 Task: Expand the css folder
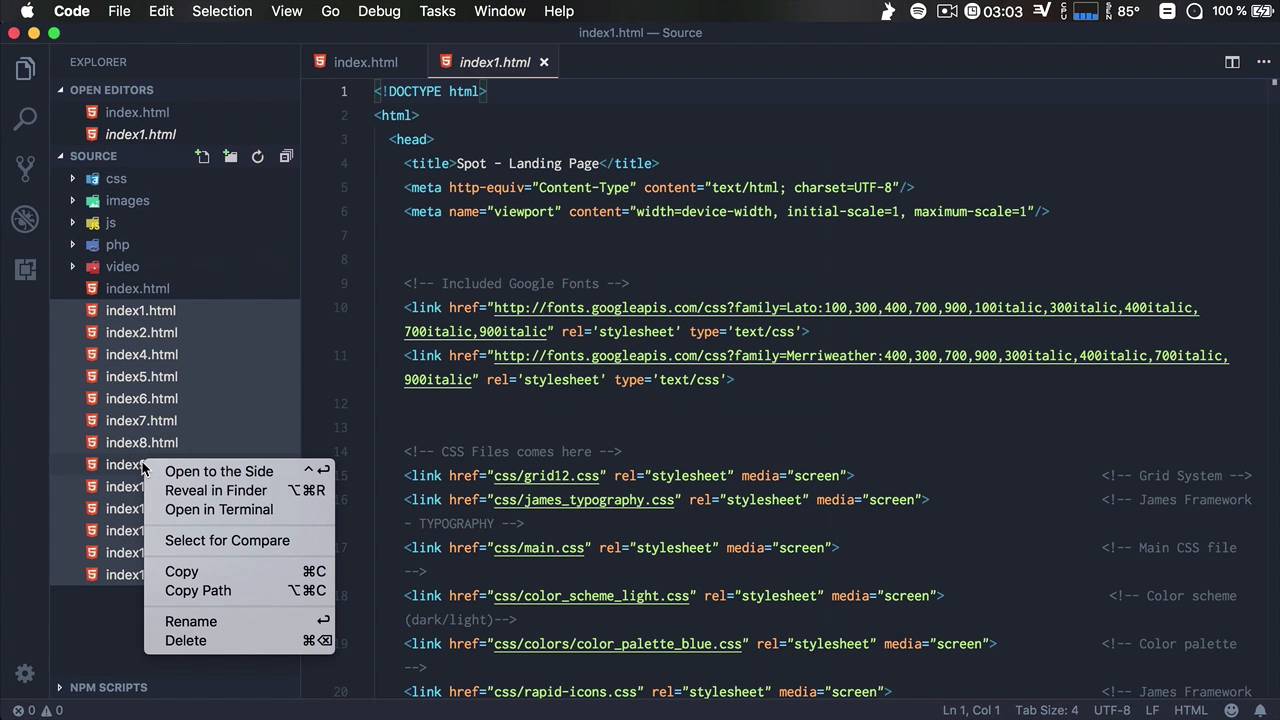click(x=116, y=179)
